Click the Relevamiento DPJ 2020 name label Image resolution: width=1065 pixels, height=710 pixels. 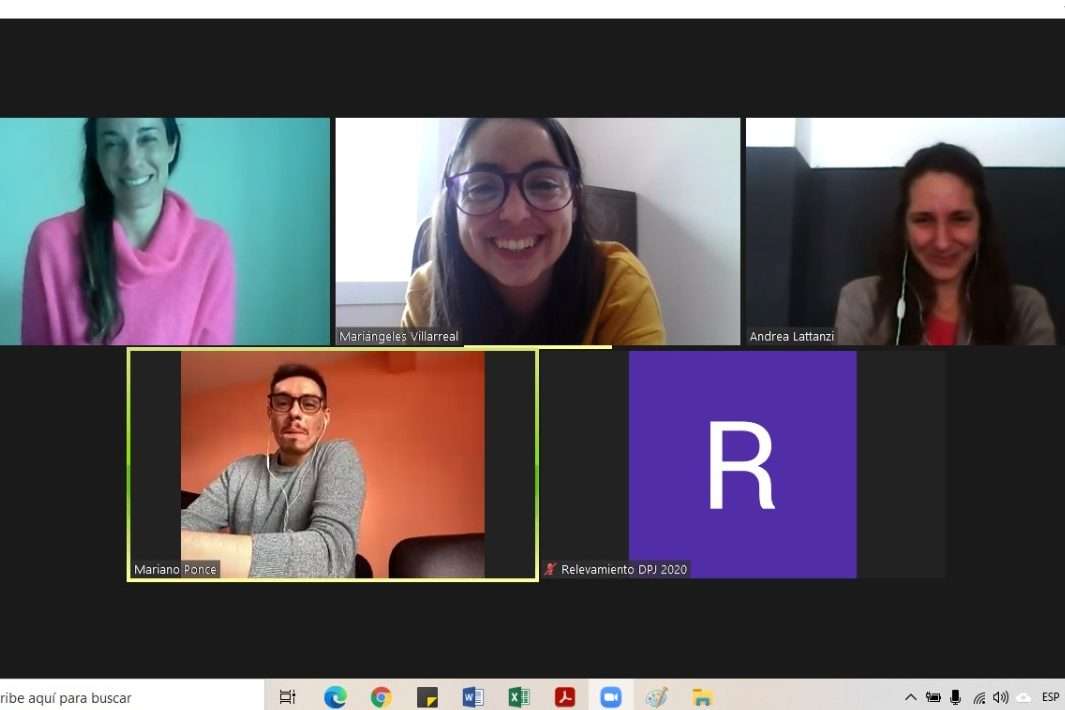click(624, 569)
